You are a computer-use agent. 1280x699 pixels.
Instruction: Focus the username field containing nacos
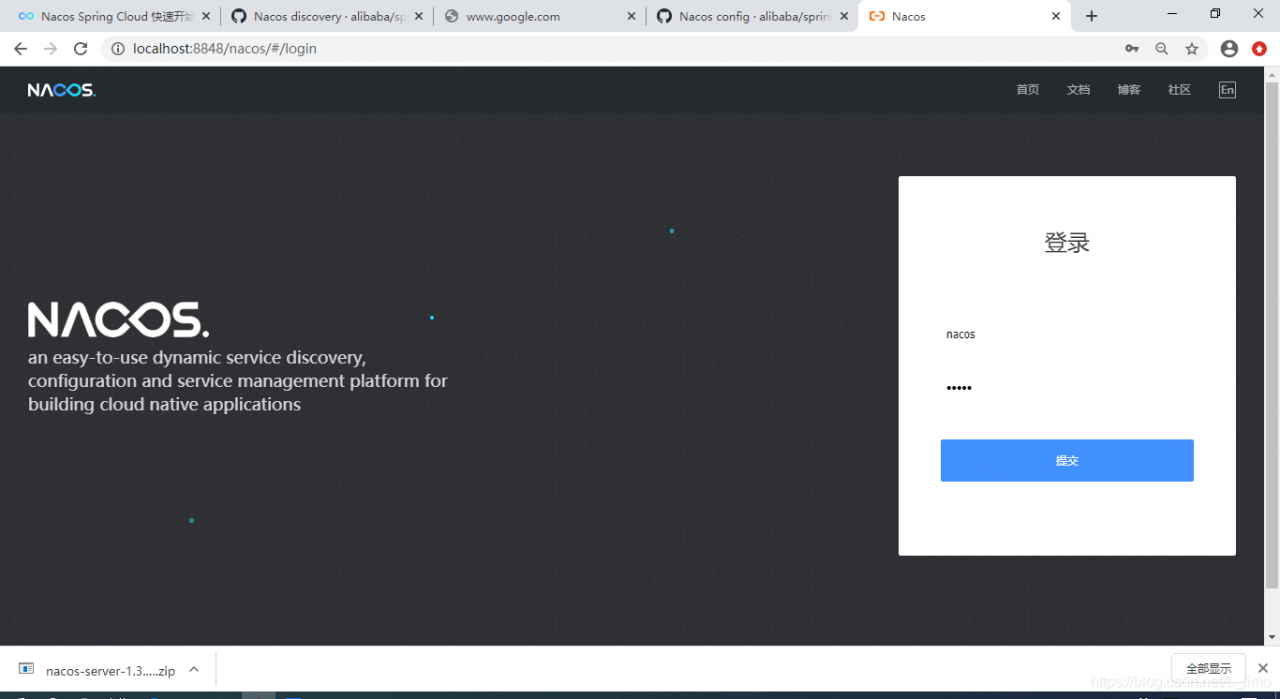(1067, 334)
